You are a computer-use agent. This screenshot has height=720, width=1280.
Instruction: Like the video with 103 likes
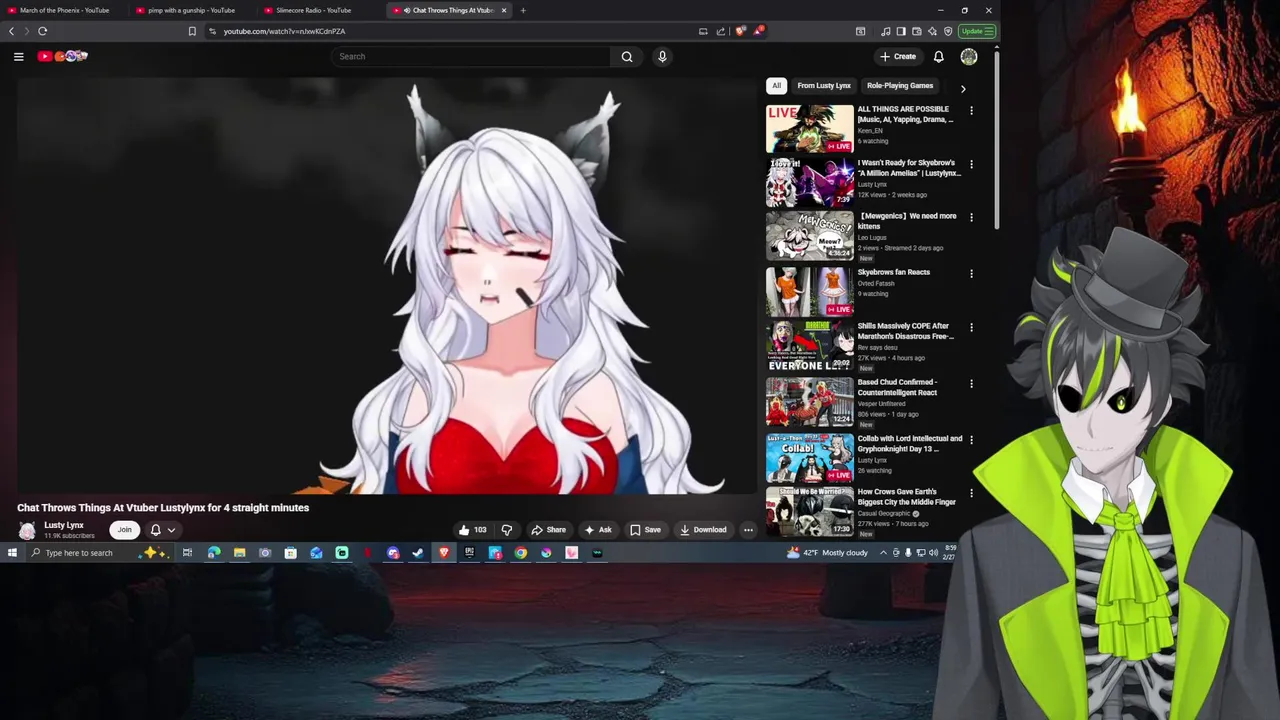coord(472,530)
